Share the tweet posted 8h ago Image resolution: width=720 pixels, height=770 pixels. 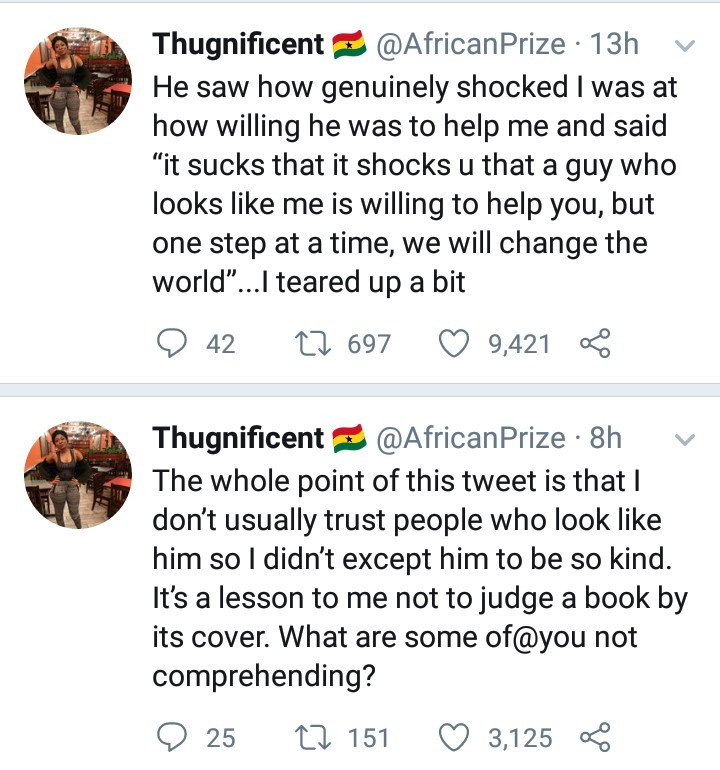coord(594,737)
